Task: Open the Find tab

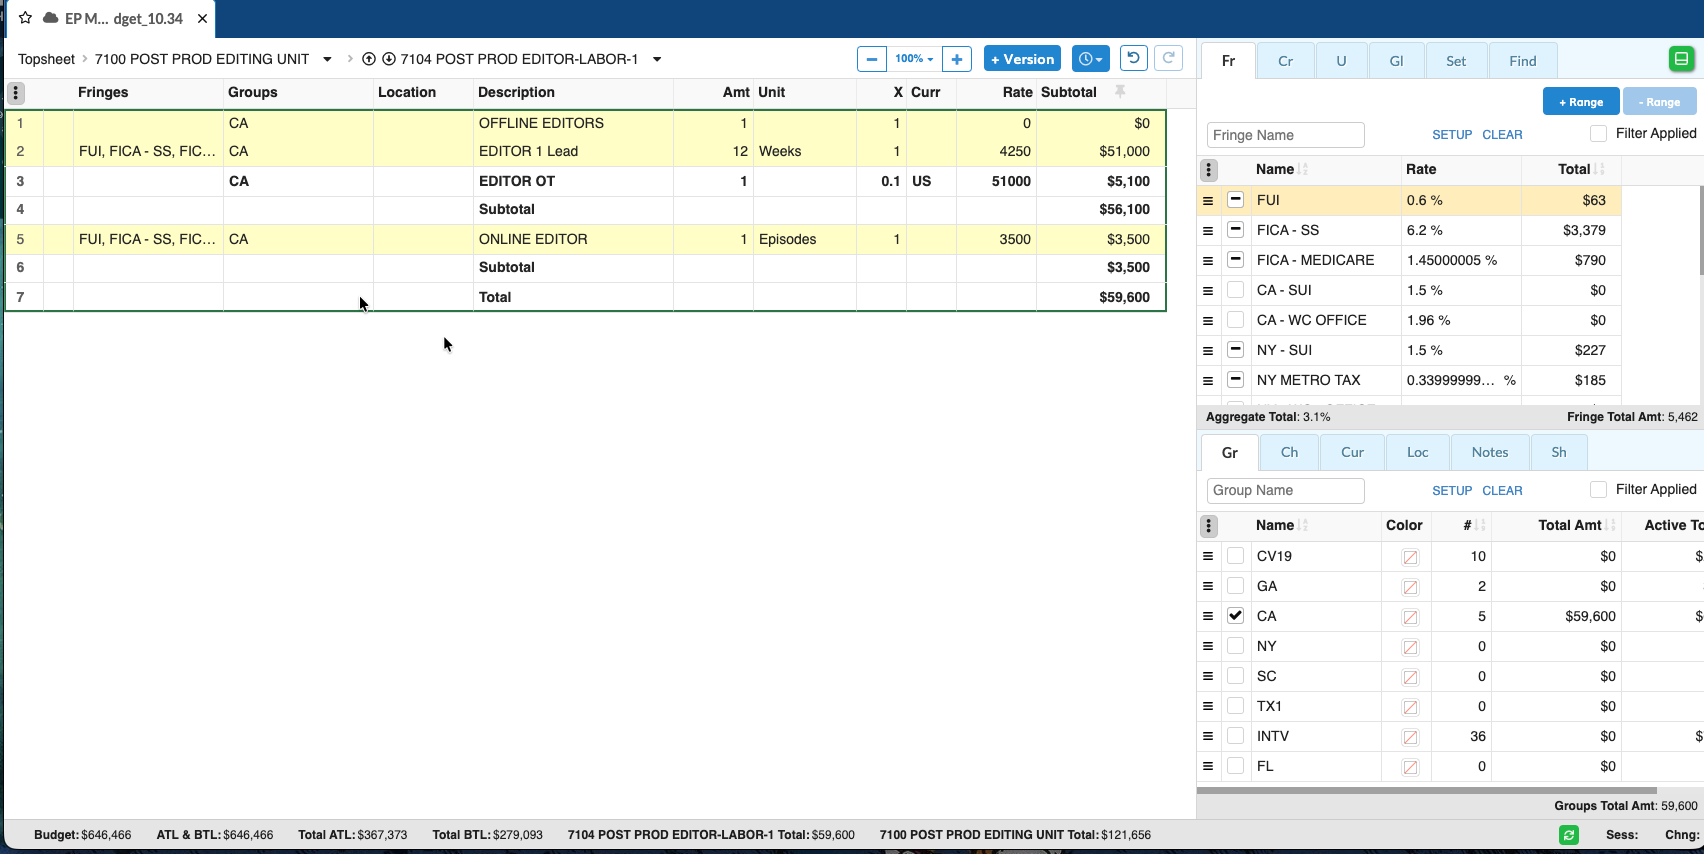Action: tap(1523, 61)
